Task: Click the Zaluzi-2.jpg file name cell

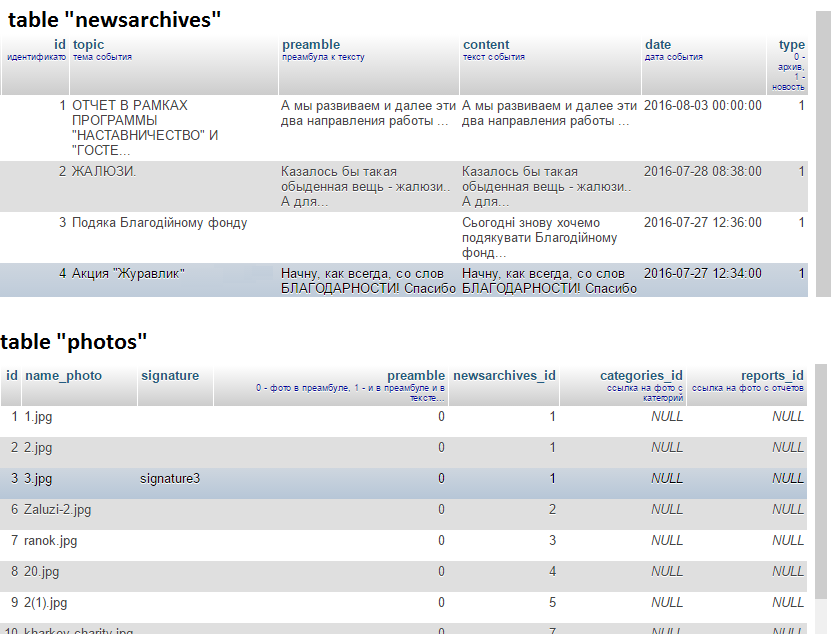Action: pyautogui.click(x=57, y=510)
